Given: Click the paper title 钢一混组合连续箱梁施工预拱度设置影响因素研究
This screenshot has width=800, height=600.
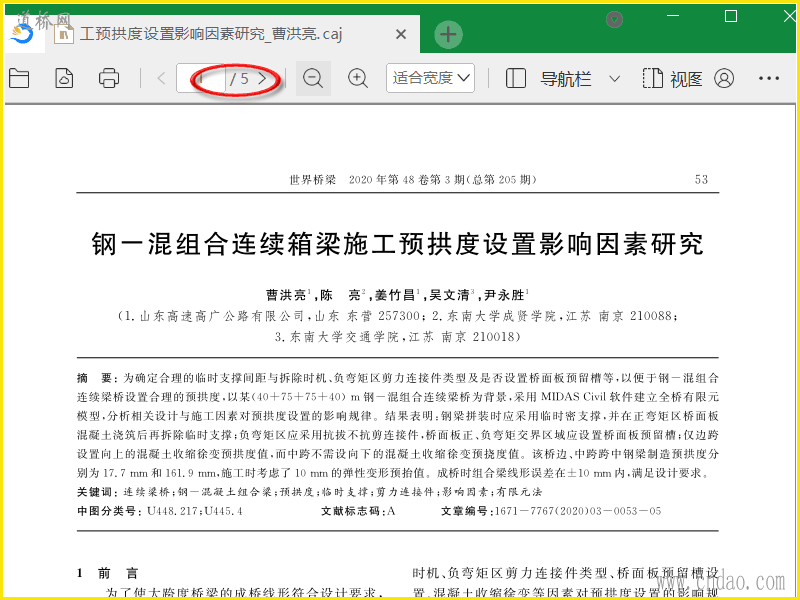Looking at the screenshot, I should pos(397,244).
